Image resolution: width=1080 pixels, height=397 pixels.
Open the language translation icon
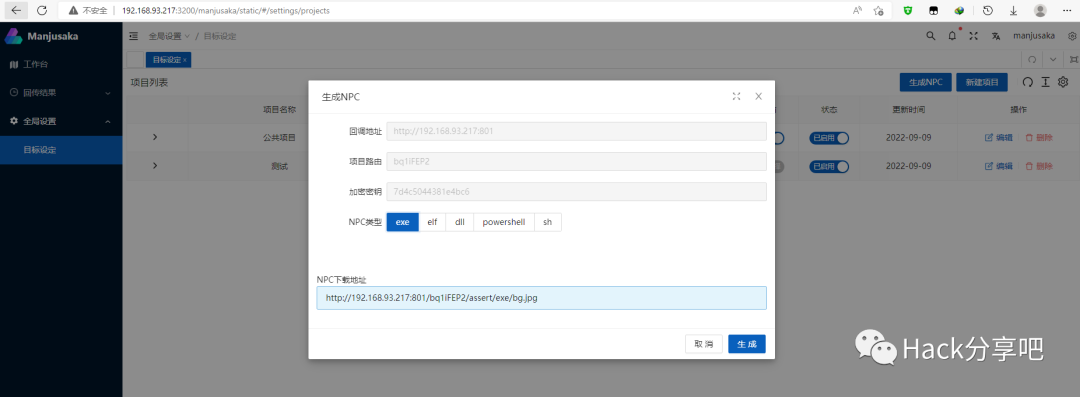click(x=995, y=36)
